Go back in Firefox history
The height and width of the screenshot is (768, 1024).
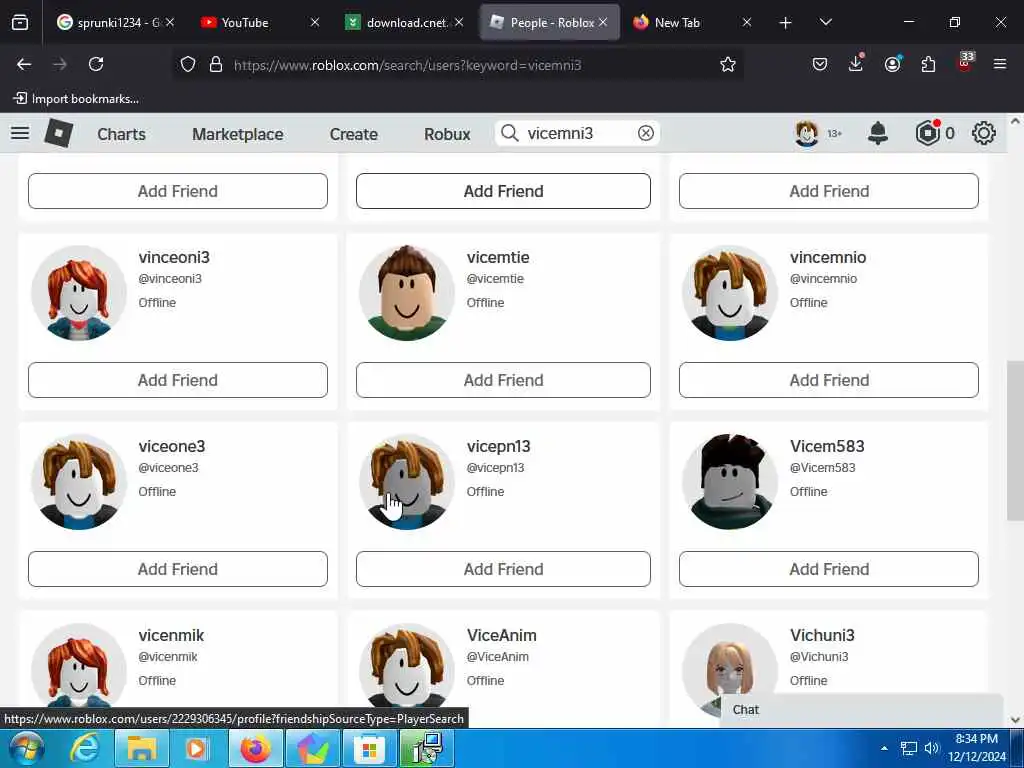(24, 65)
